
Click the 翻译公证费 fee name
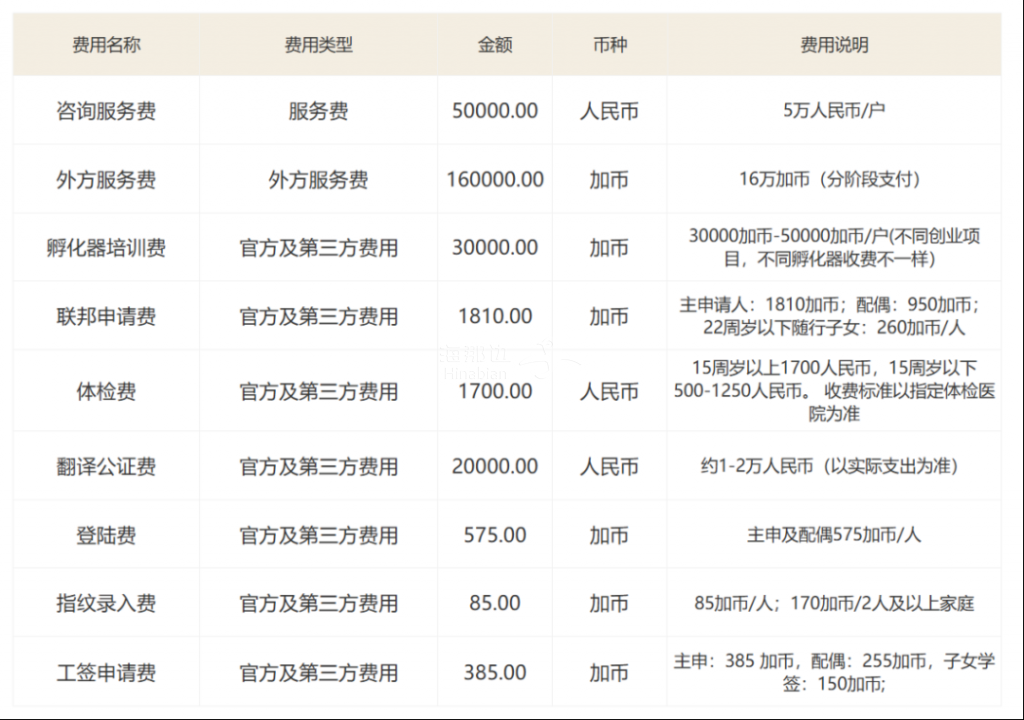point(106,467)
